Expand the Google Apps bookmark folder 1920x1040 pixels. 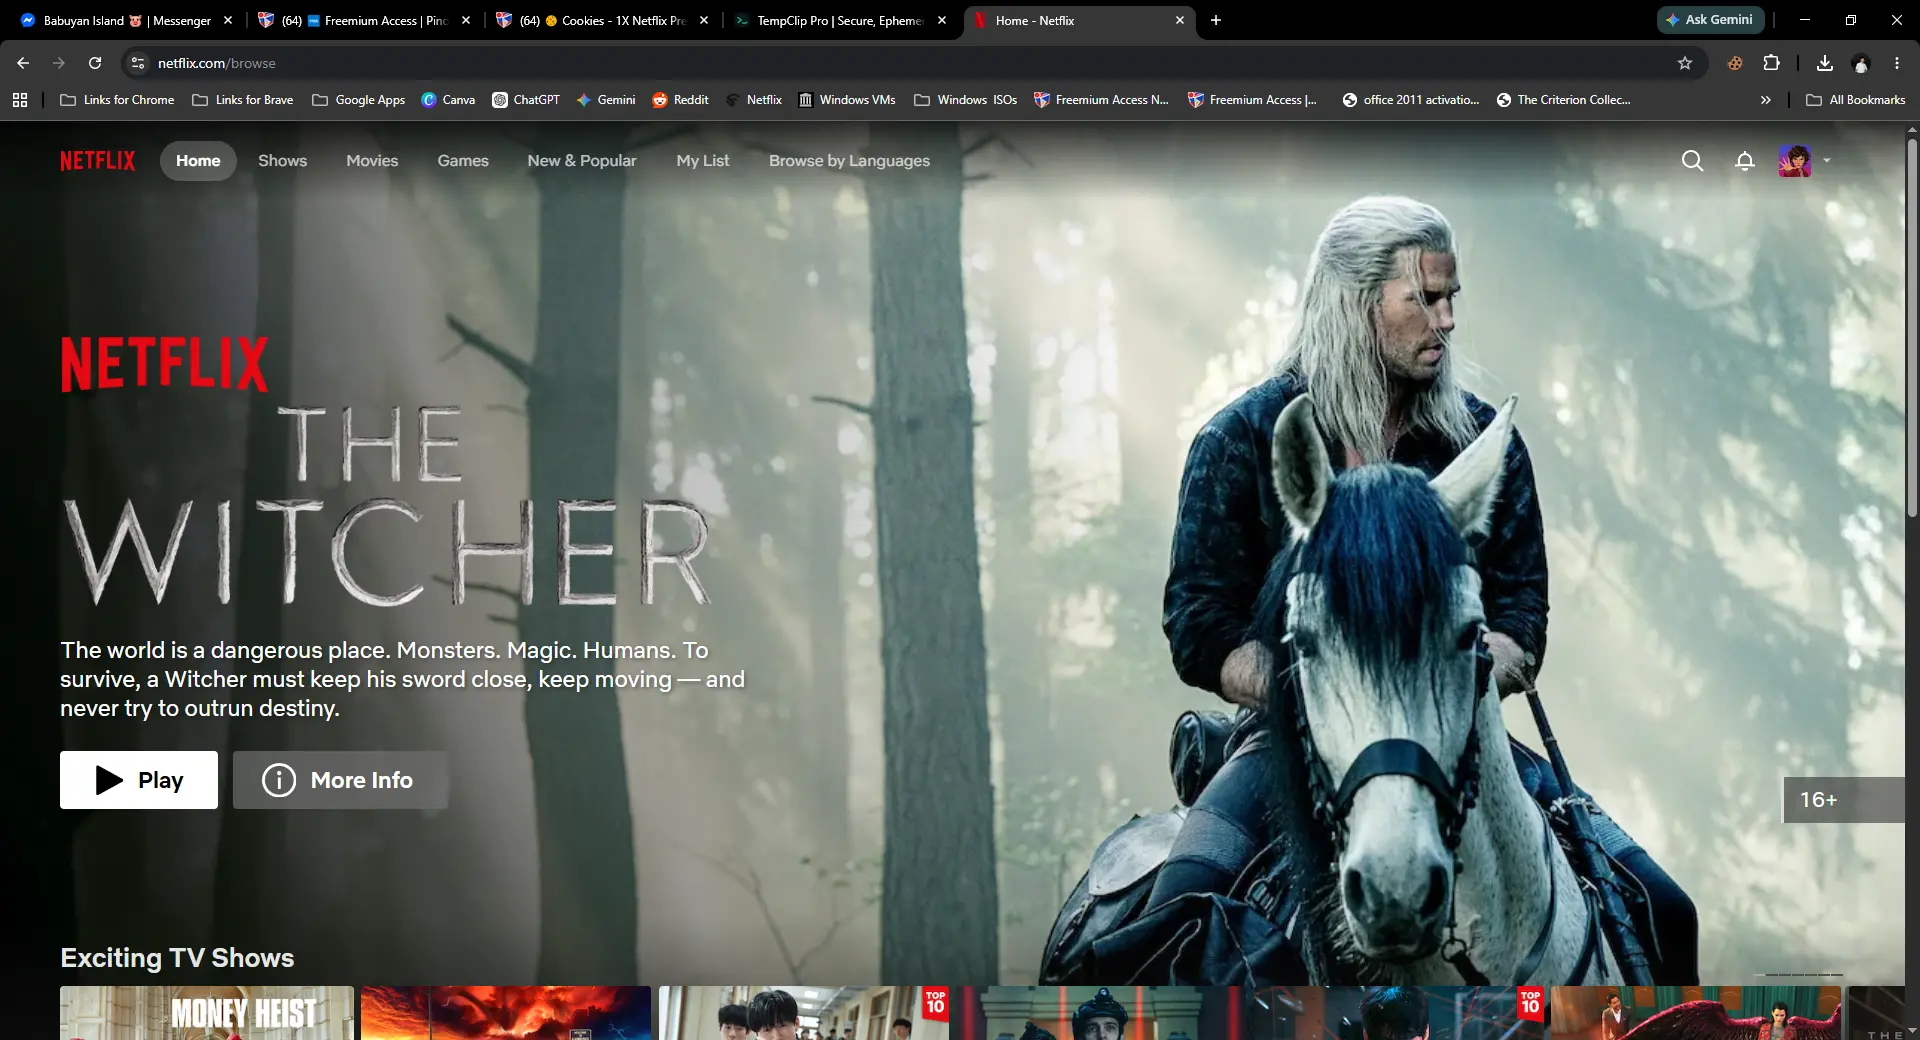click(358, 100)
